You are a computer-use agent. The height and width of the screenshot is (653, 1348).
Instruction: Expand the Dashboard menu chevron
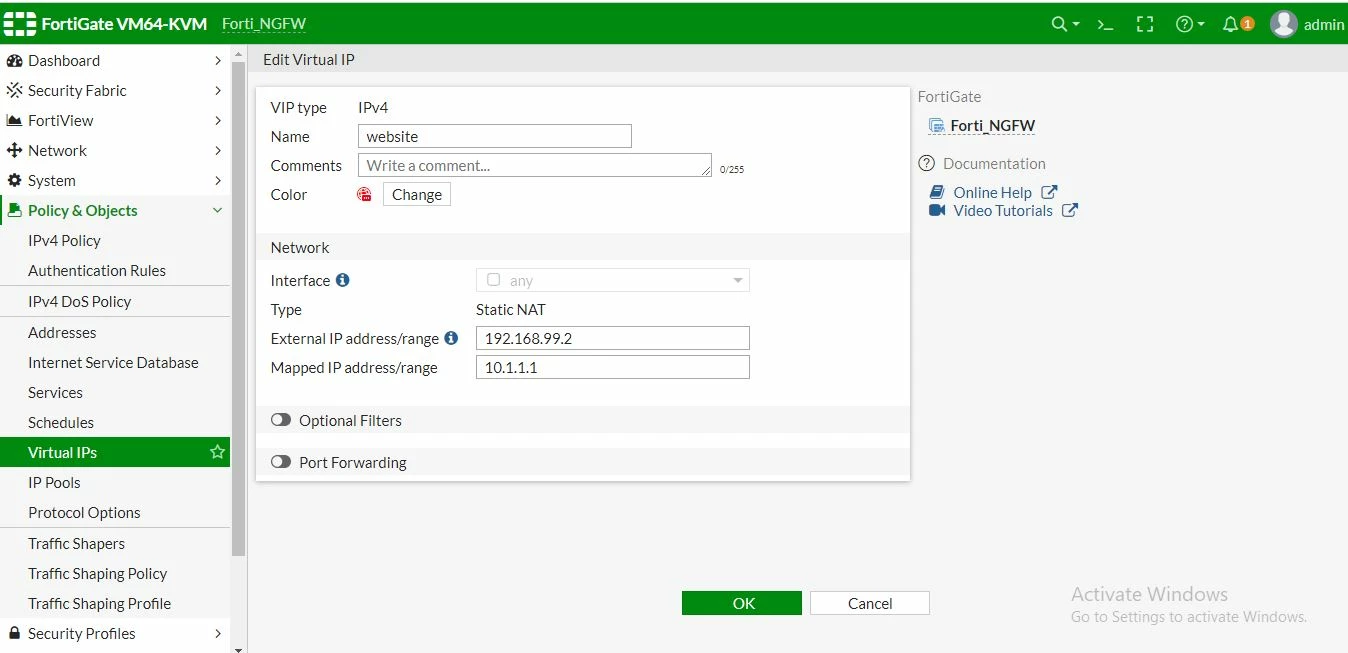click(218, 61)
